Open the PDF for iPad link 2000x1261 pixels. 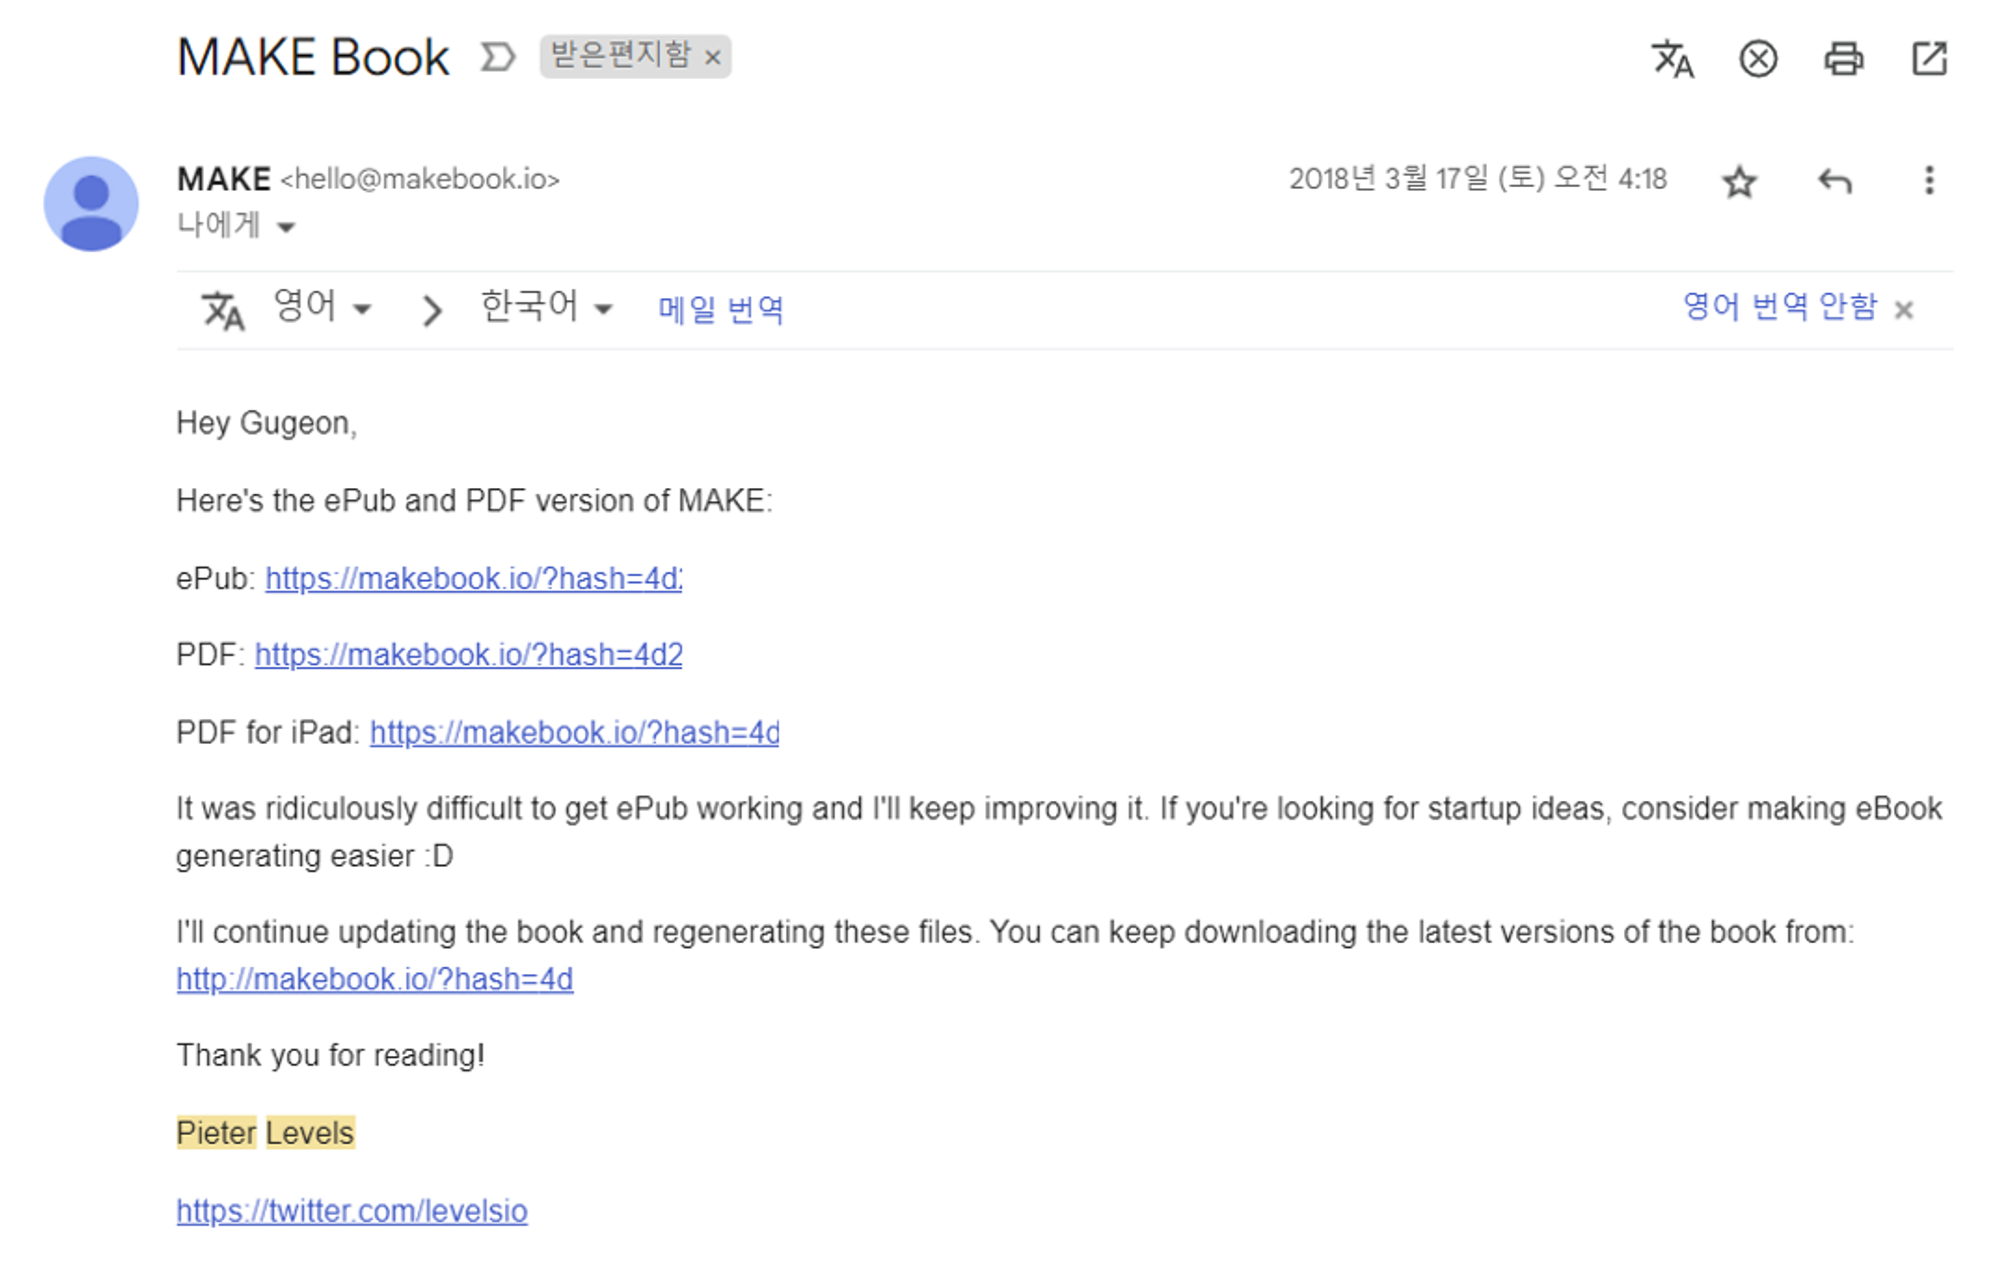pos(574,733)
